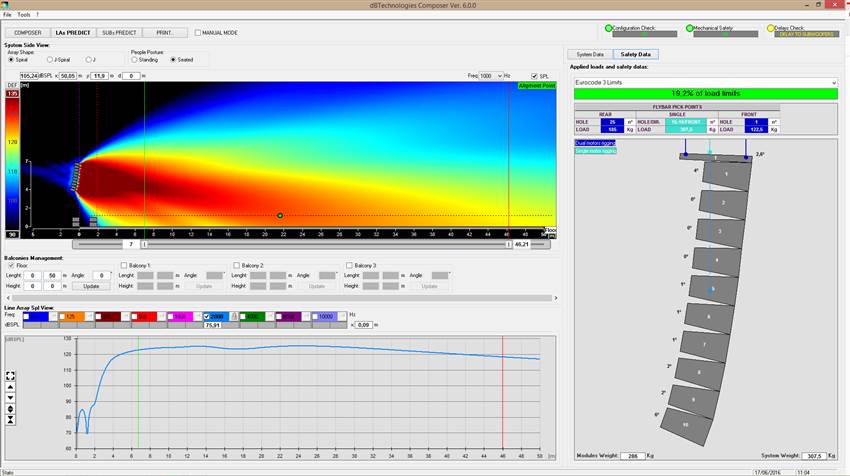
Task: Click the d distance input field
Action: [131, 76]
